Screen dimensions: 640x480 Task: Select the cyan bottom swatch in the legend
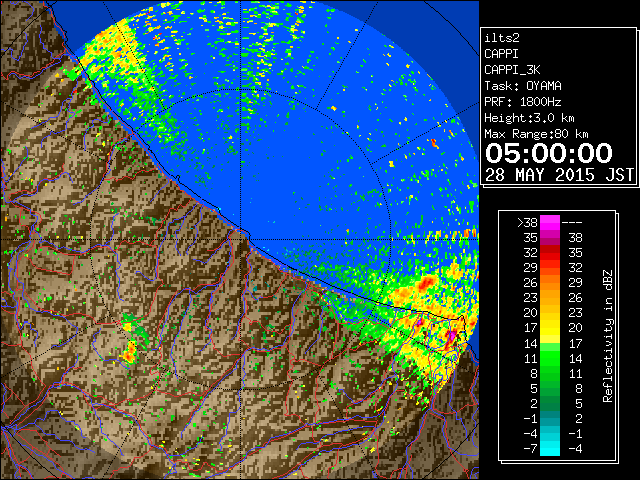click(x=550, y=450)
